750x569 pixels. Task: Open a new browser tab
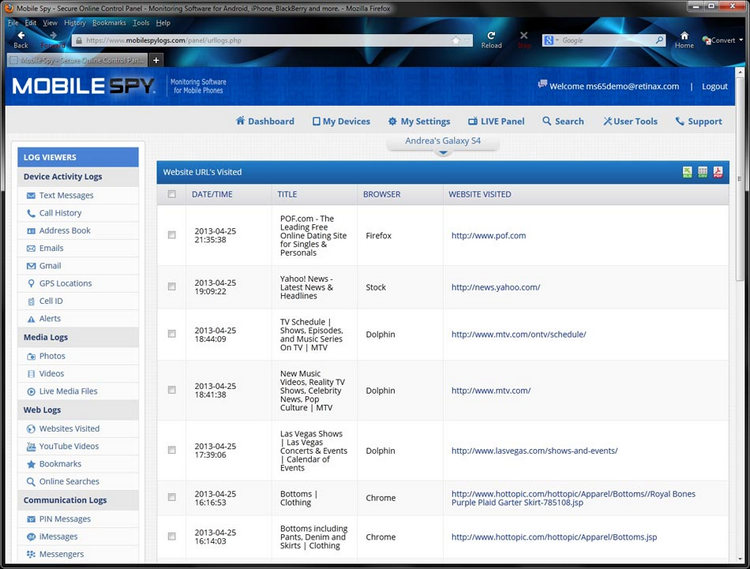coord(156,60)
